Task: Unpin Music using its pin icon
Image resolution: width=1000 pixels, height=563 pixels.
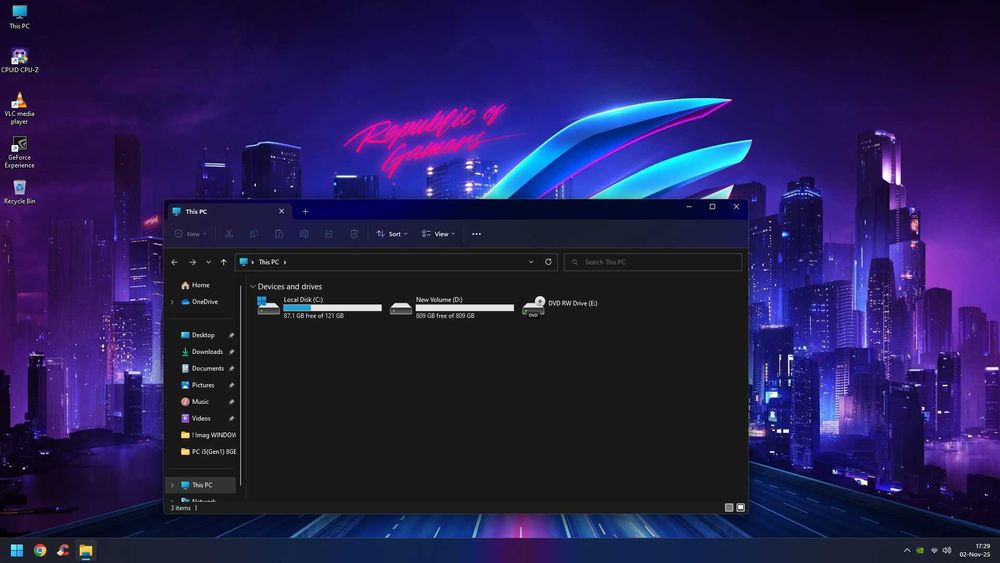Action: pyautogui.click(x=232, y=402)
